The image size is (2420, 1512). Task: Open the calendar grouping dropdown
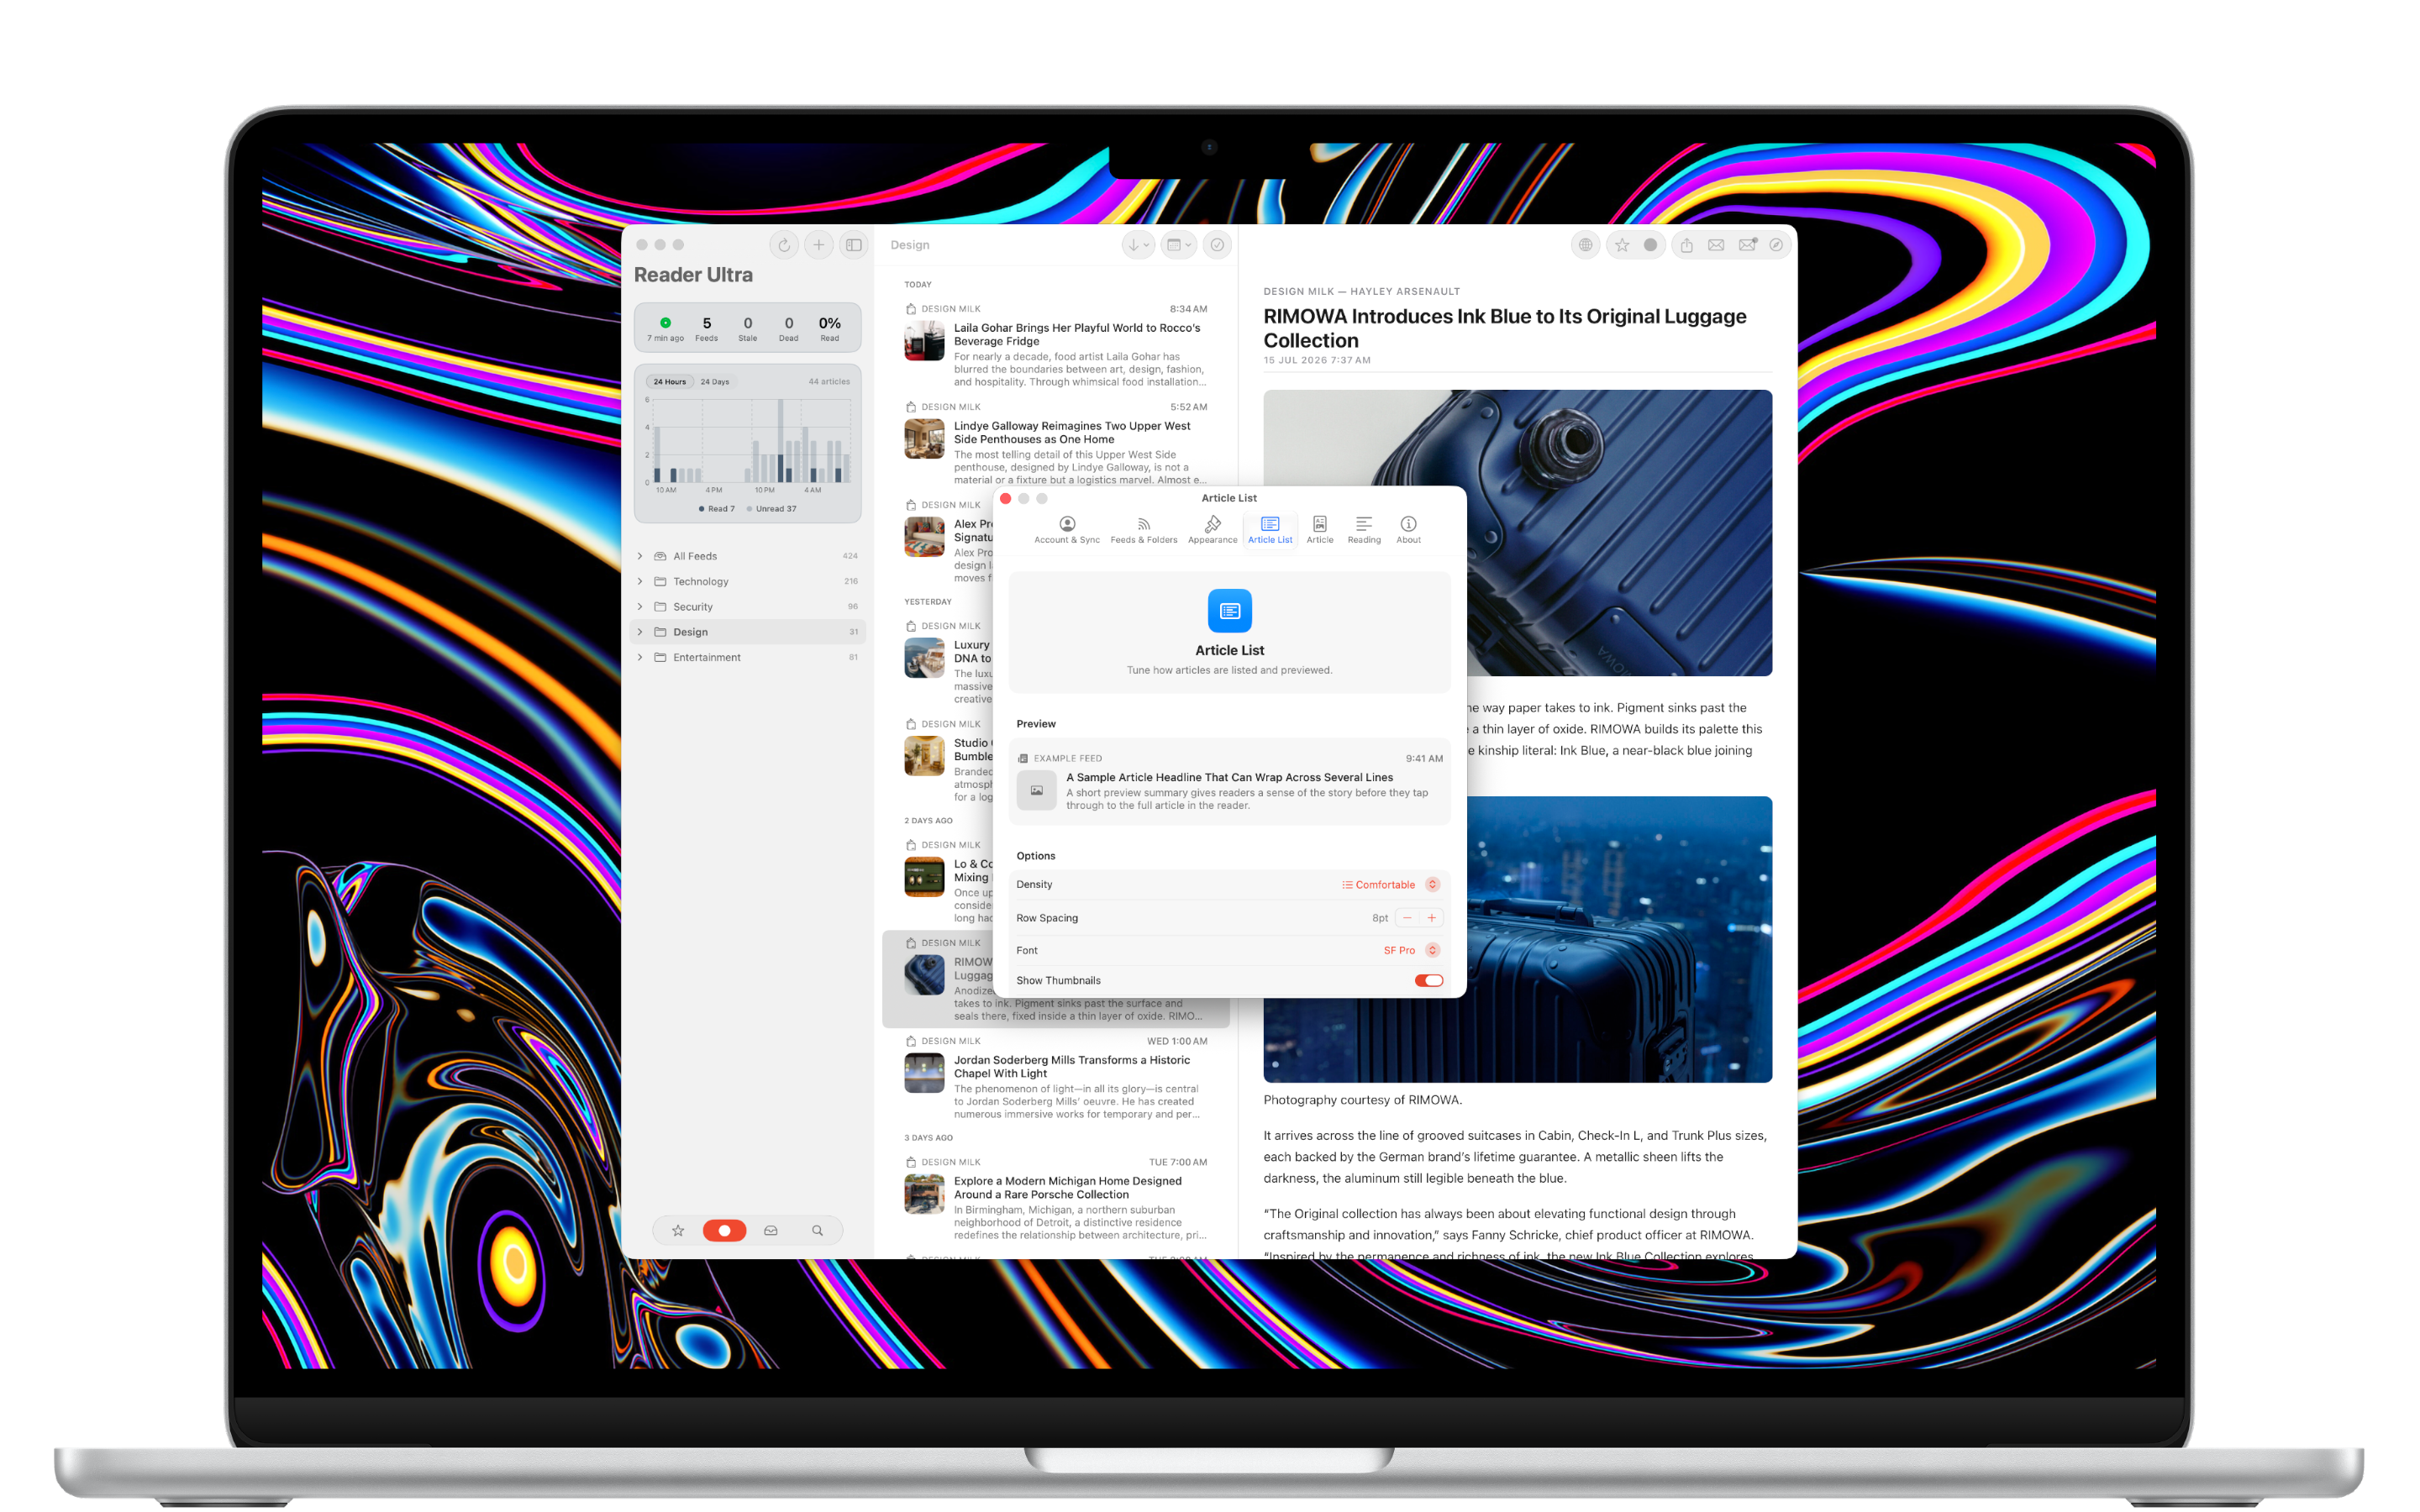pos(1179,245)
